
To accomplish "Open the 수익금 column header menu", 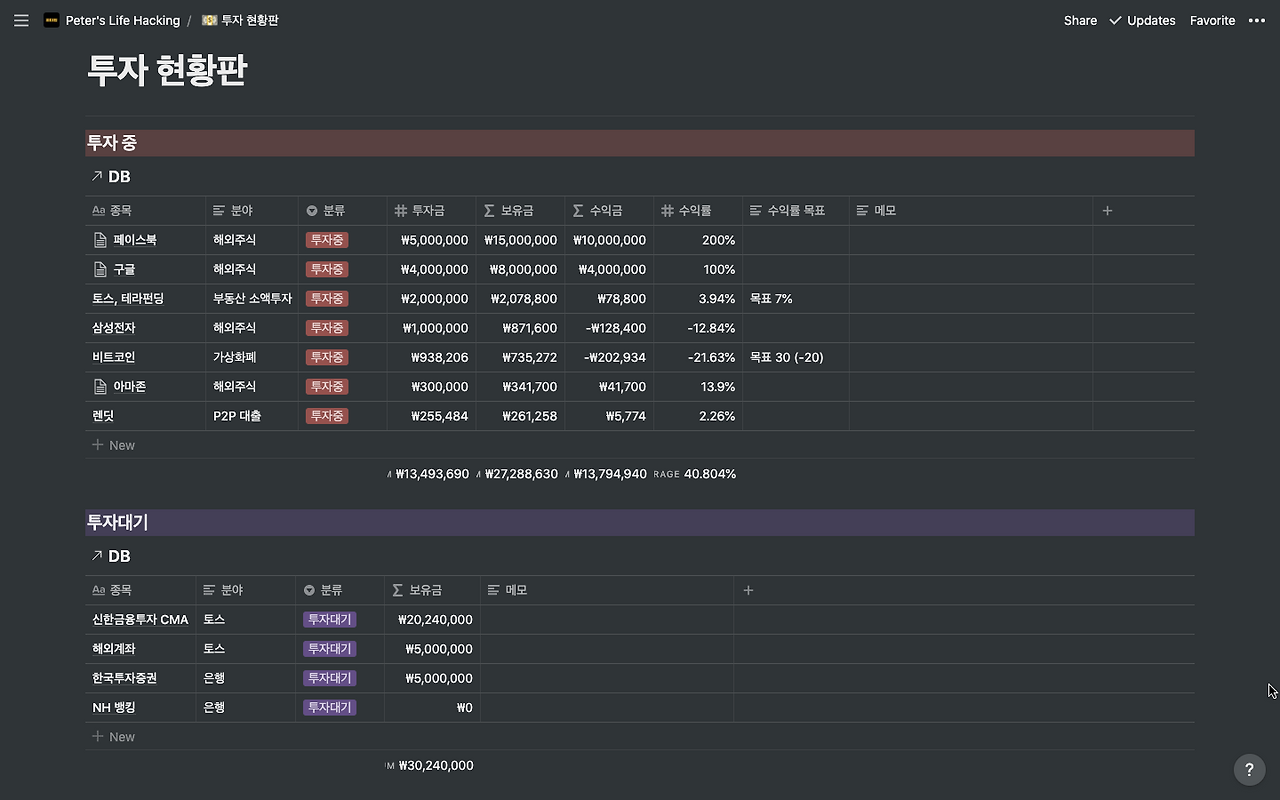I will click(609, 211).
